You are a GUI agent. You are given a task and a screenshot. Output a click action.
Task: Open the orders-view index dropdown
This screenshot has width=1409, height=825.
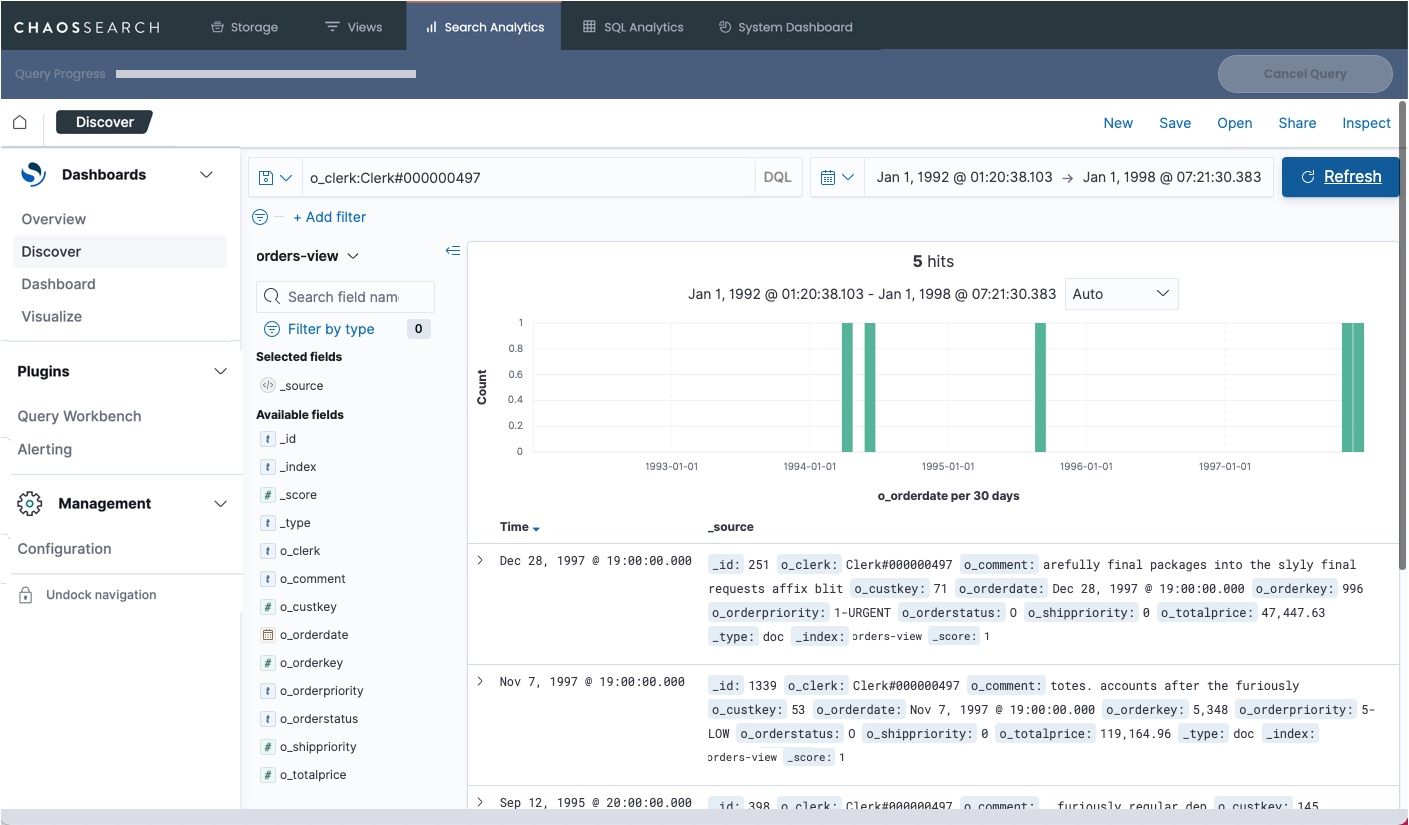[308, 256]
